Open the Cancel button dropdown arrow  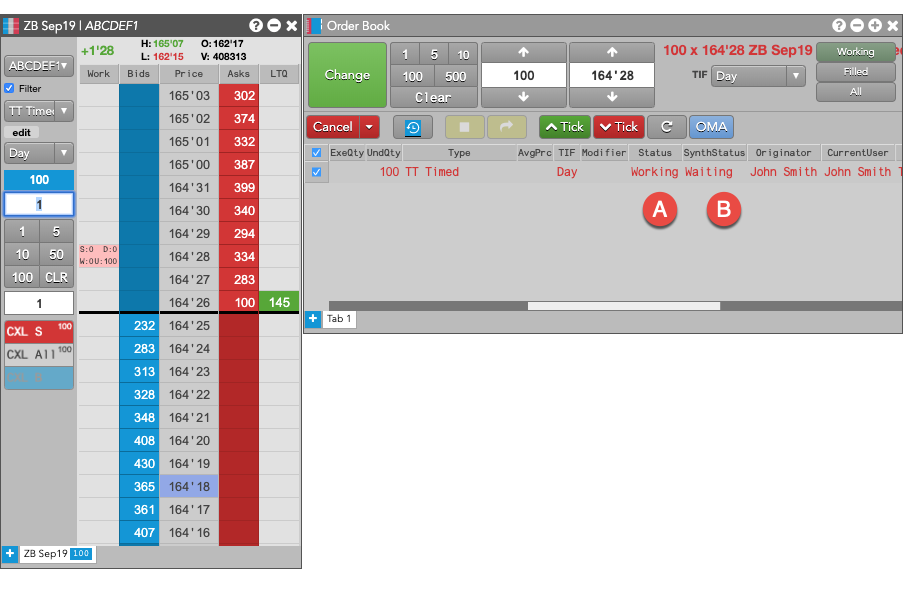pyautogui.click(x=370, y=127)
